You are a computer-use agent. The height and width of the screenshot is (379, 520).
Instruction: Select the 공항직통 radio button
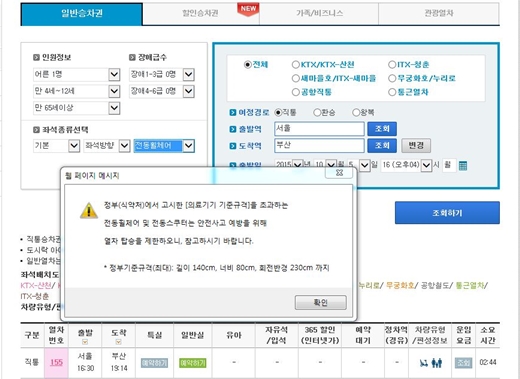pyautogui.click(x=295, y=92)
